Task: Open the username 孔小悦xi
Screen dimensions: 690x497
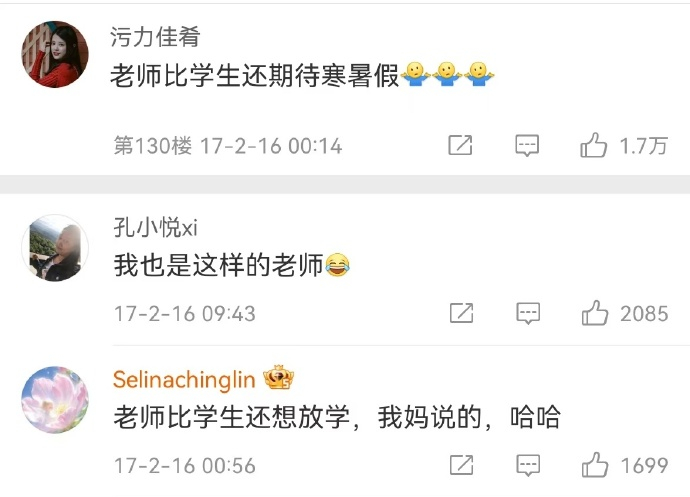Action: tap(156, 228)
